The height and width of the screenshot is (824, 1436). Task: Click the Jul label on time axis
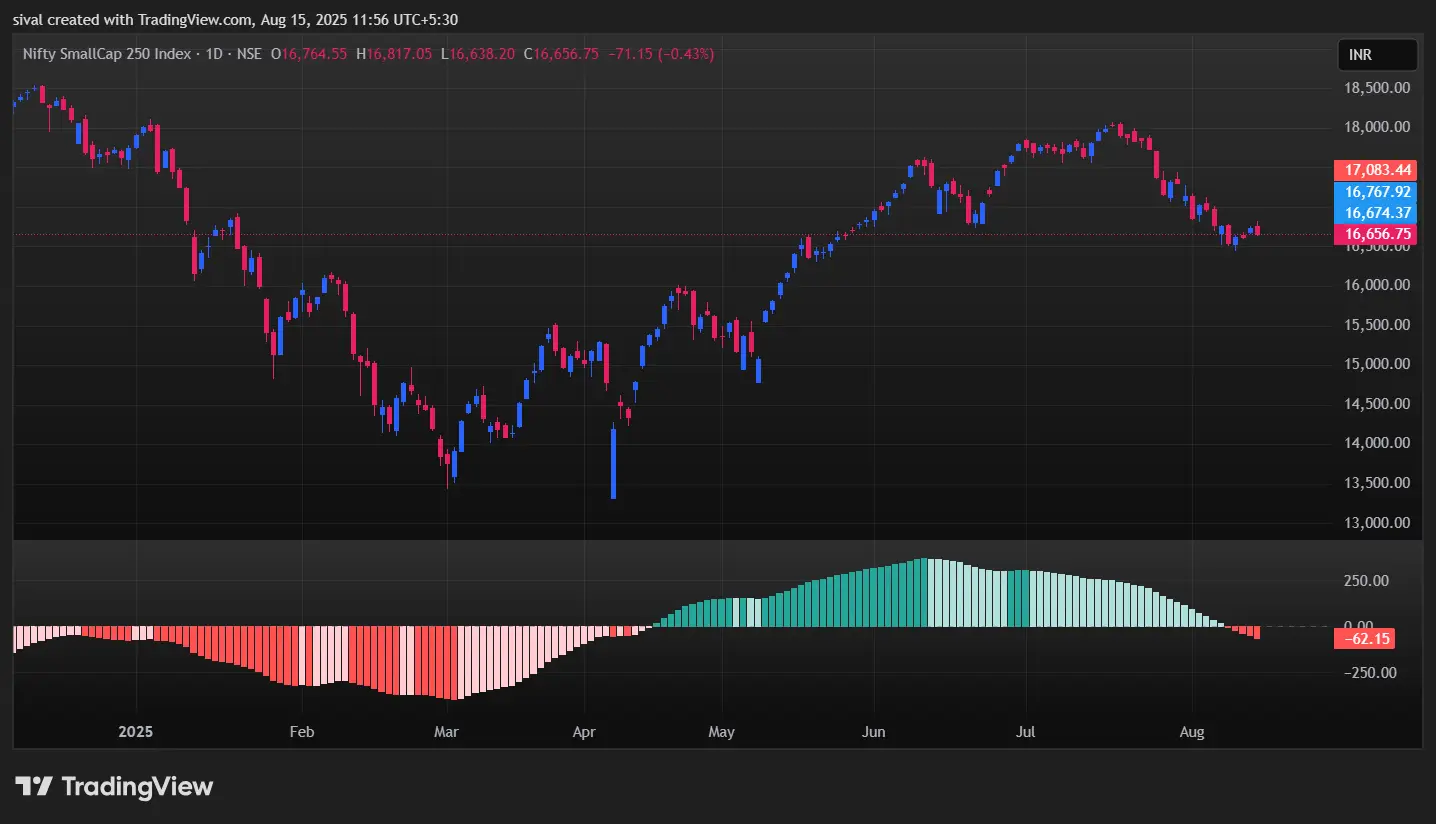tap(1026, 732)
